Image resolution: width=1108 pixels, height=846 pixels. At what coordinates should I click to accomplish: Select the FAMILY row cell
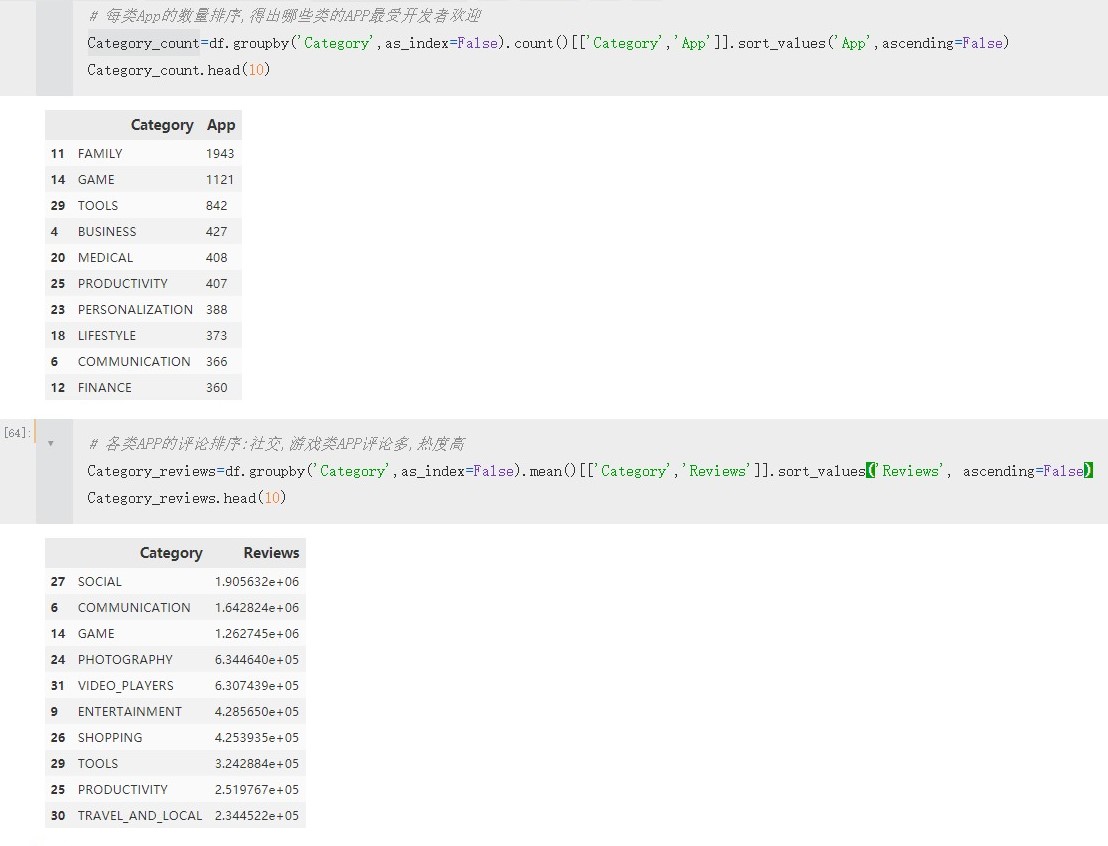[x=100, y=153]
